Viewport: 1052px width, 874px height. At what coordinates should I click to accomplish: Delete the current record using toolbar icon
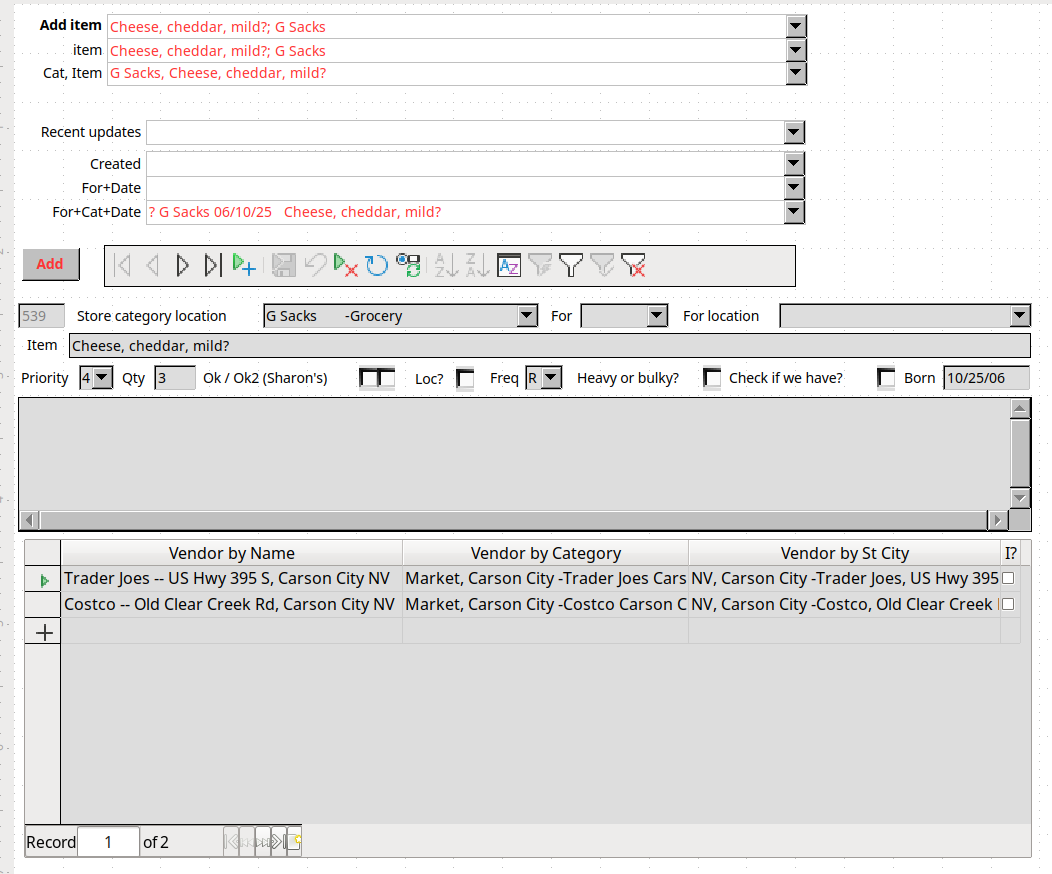click(345, 265)
